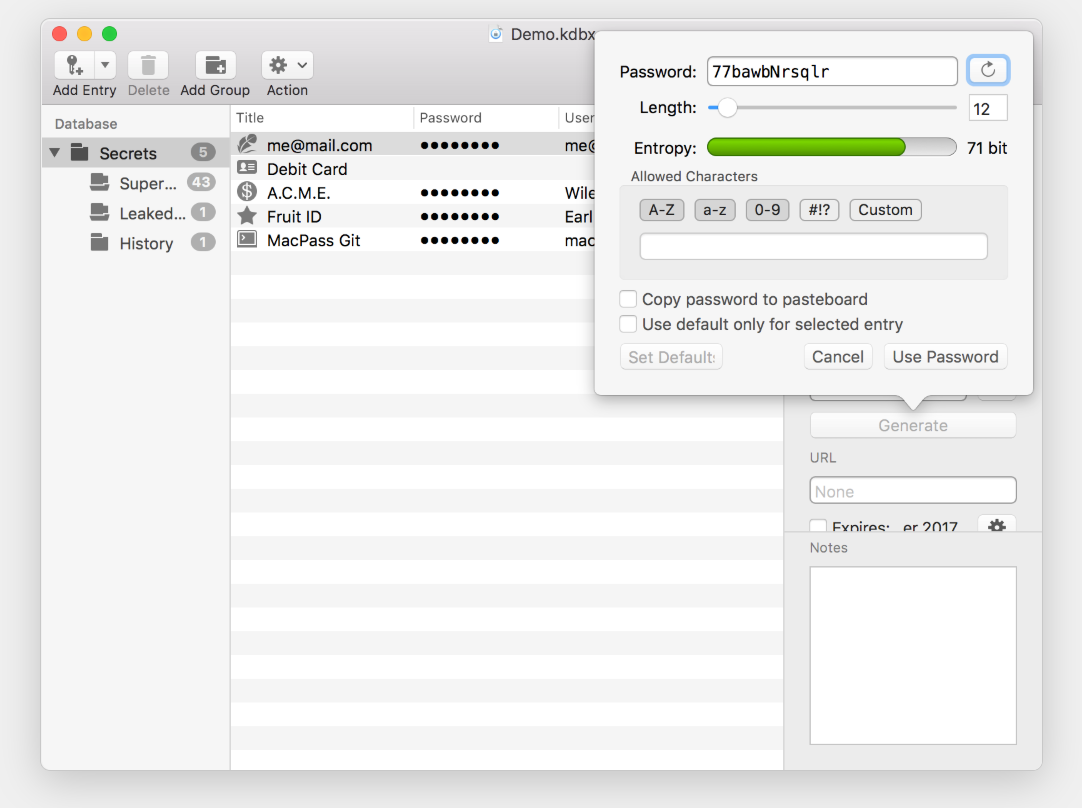Select the me@mail.com password dots

460,146
